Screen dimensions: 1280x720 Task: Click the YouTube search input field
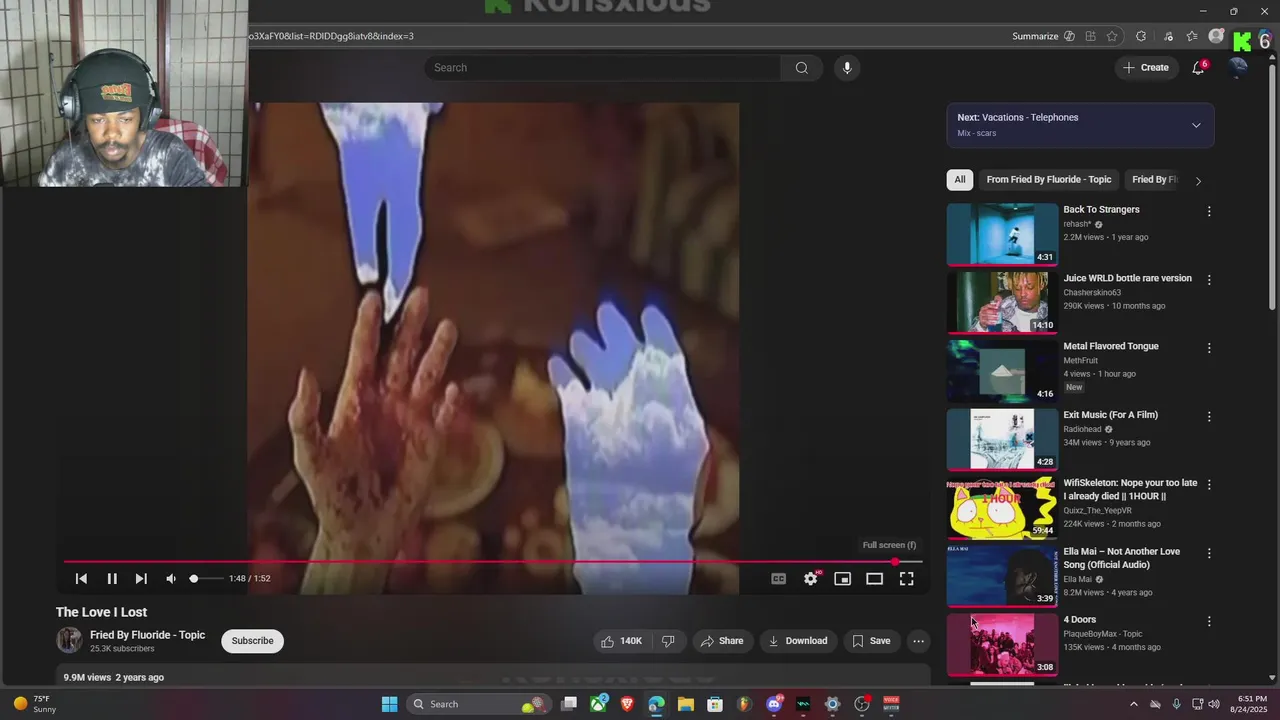click(x=602, y=68)
